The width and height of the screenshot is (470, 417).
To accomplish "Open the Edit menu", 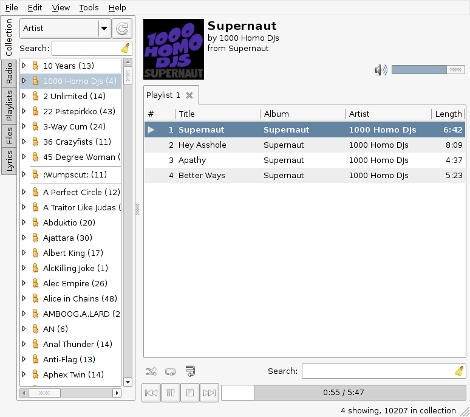I will click(35, 7).
